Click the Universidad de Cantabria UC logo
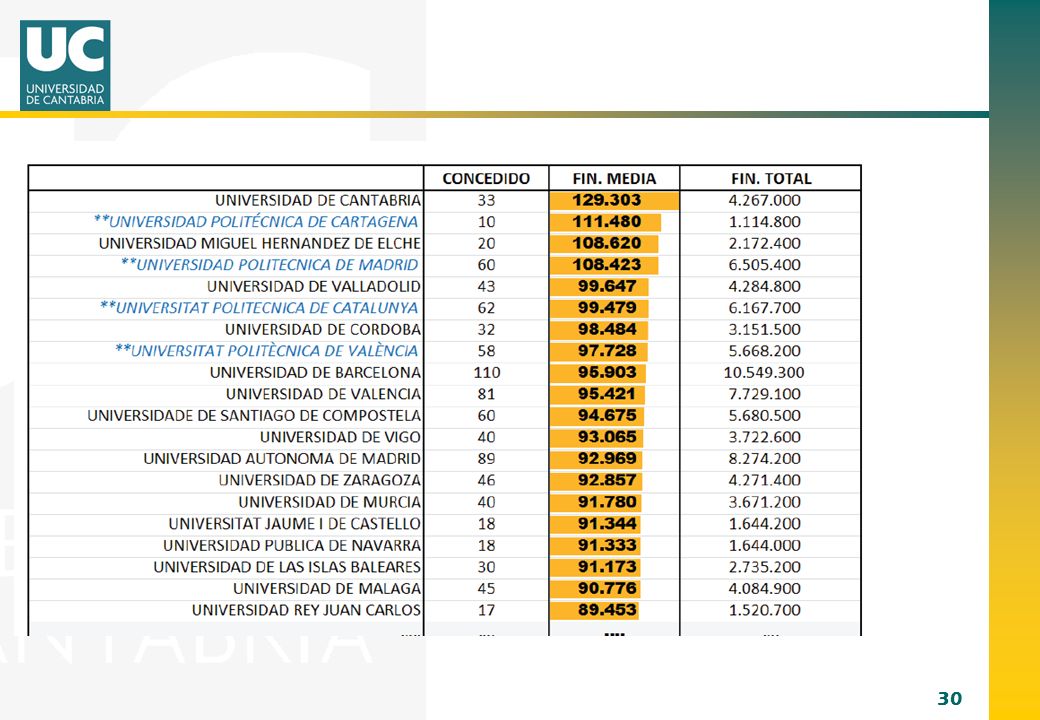 click(65, 65)
